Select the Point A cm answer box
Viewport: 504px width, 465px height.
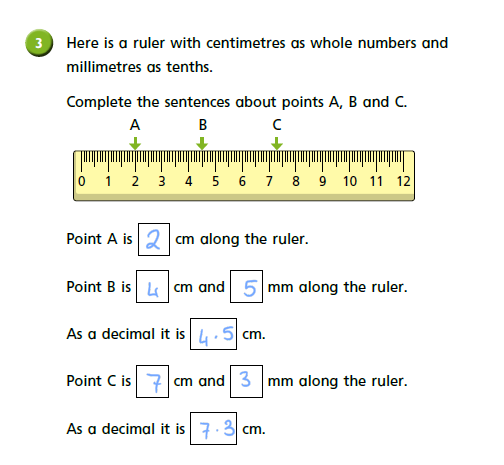coord(154,239)
